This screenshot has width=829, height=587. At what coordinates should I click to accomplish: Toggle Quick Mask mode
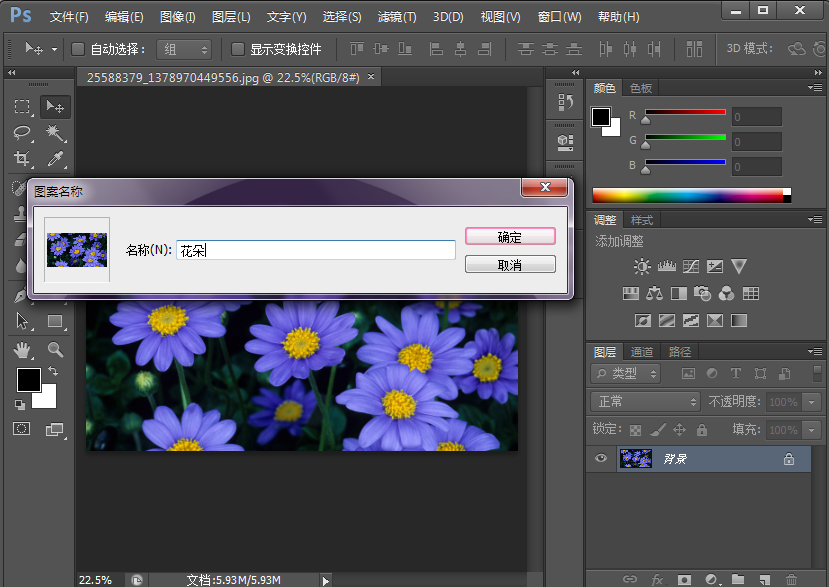tap(22, 428)
